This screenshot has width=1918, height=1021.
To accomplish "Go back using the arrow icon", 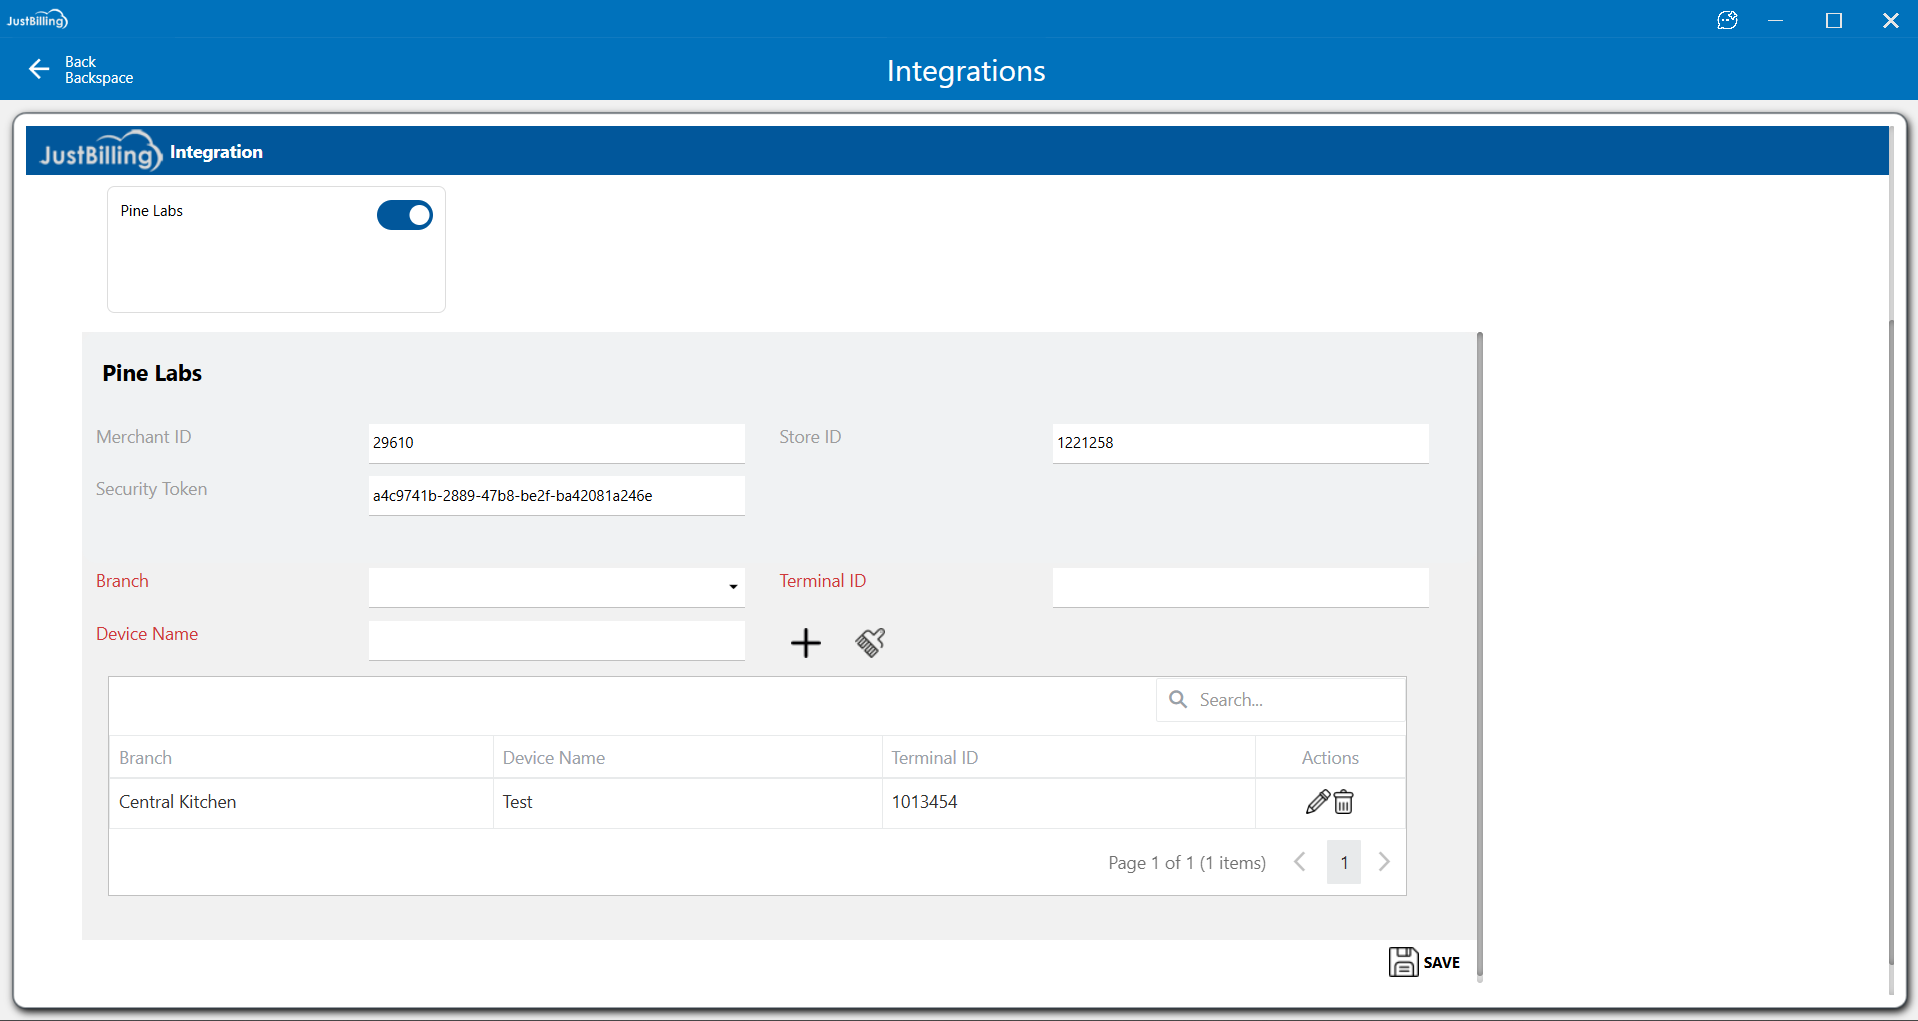I will click(39, 69).
